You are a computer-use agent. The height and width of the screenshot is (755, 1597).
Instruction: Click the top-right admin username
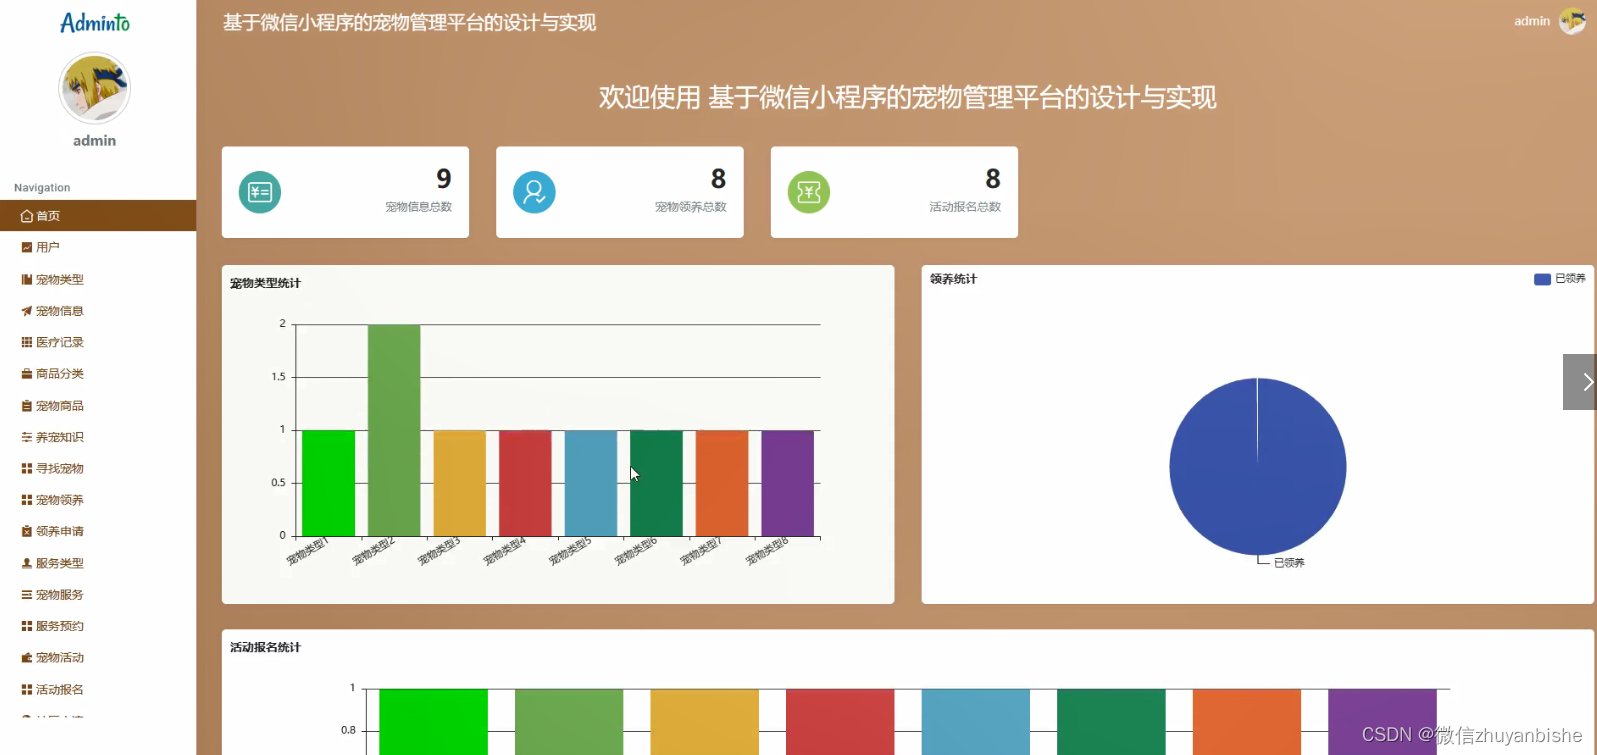tap(1531, 21)
